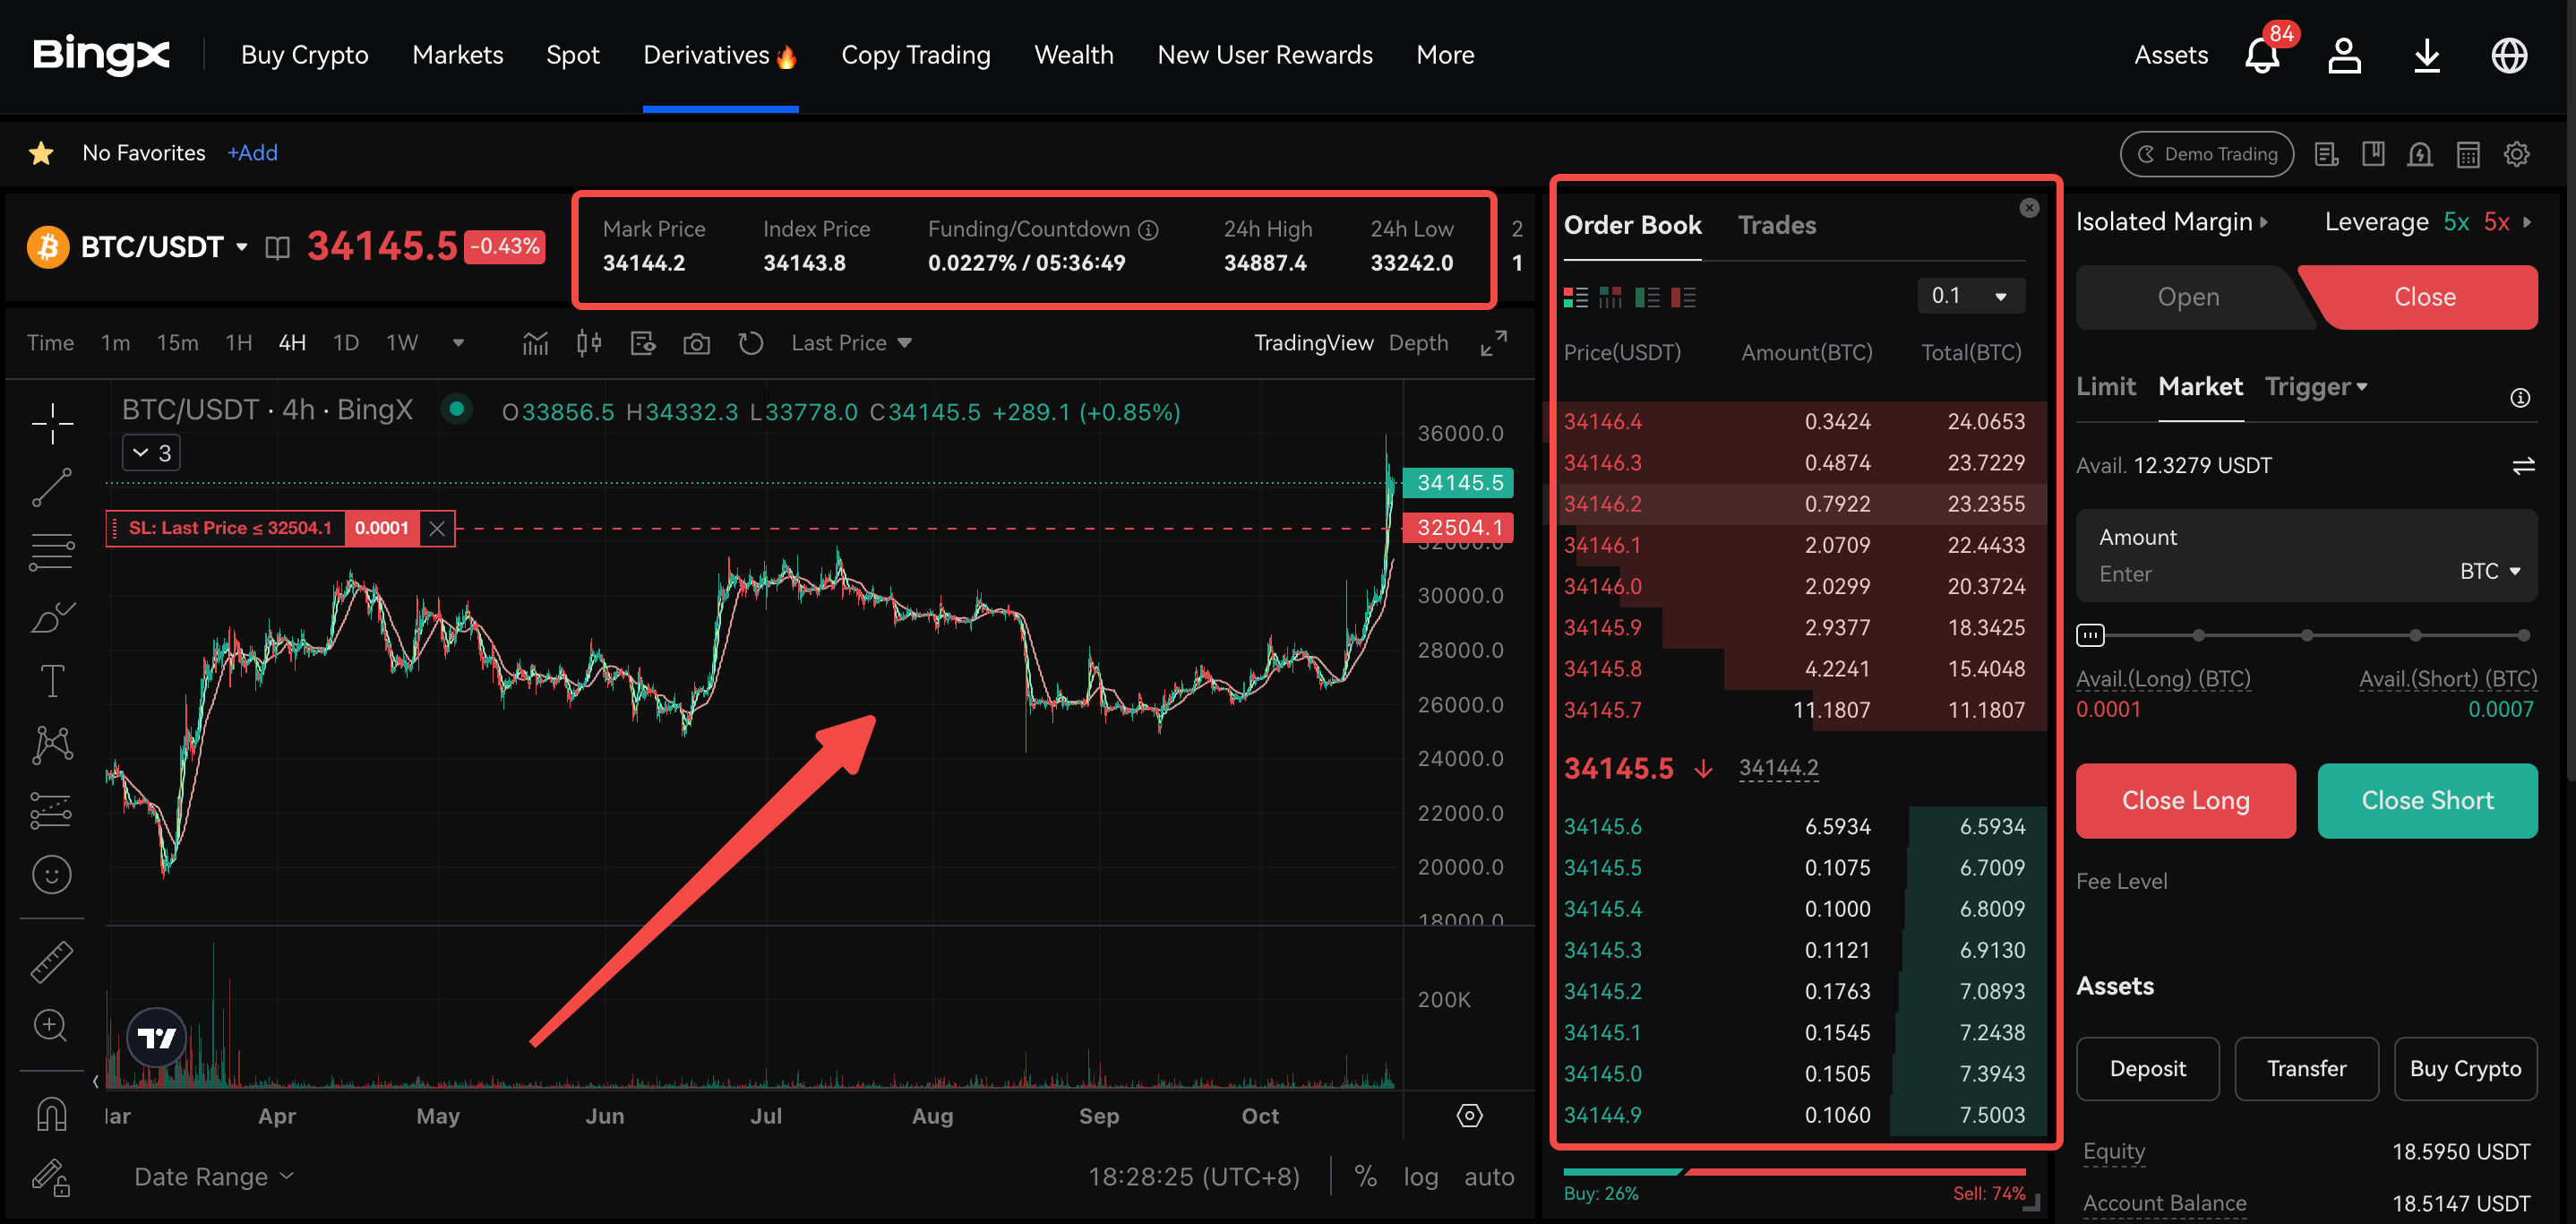Viewport: 2576px width, 1224px height.
Task: Toggle Demo Trading mode
Action: click(2206, 154)
